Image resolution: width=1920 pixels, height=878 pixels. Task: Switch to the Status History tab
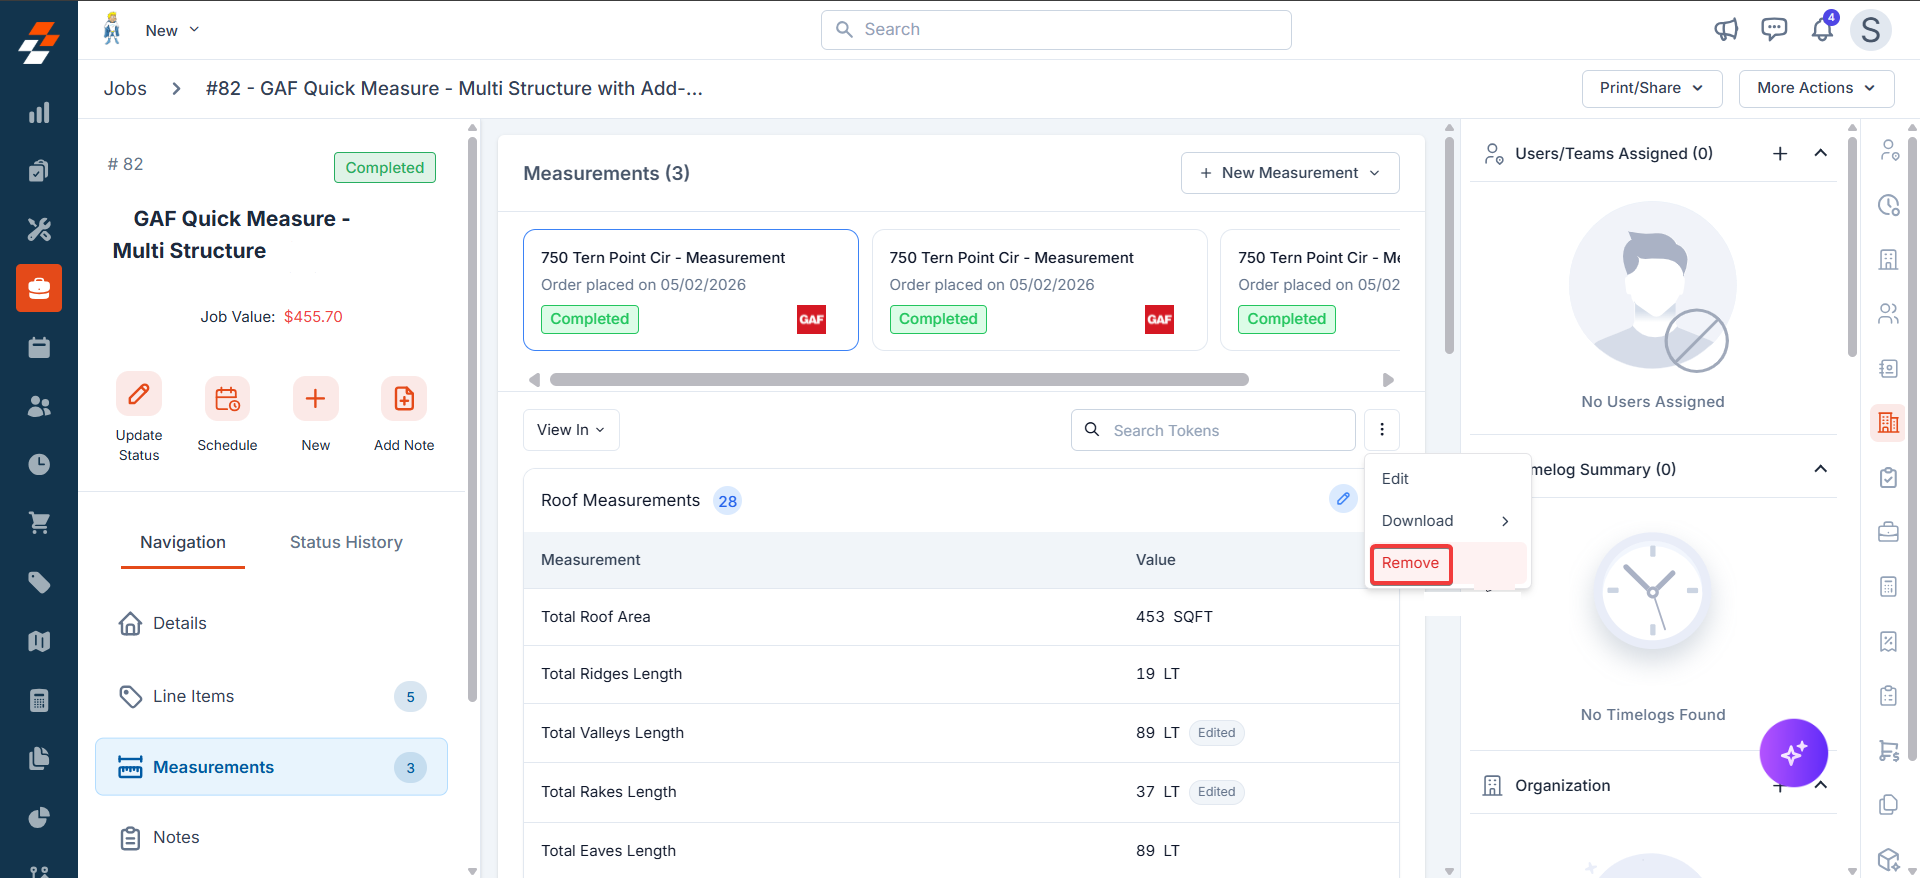(346, 542)
